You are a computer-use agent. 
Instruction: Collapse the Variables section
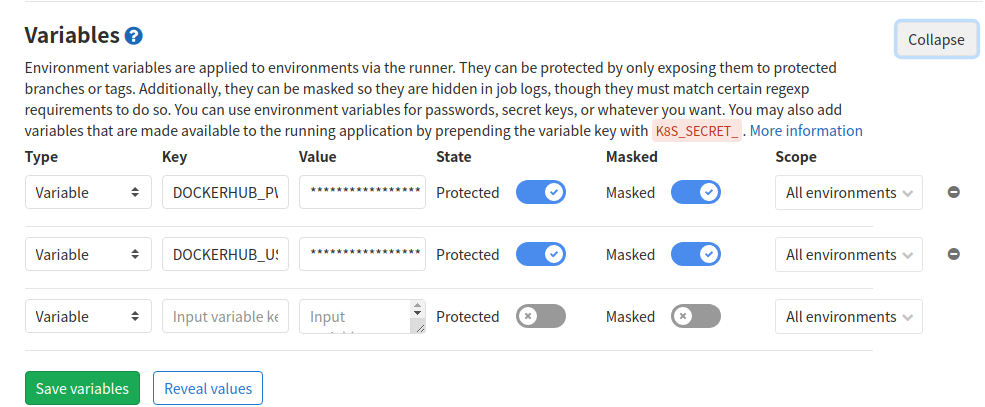(x=936, y=39)
